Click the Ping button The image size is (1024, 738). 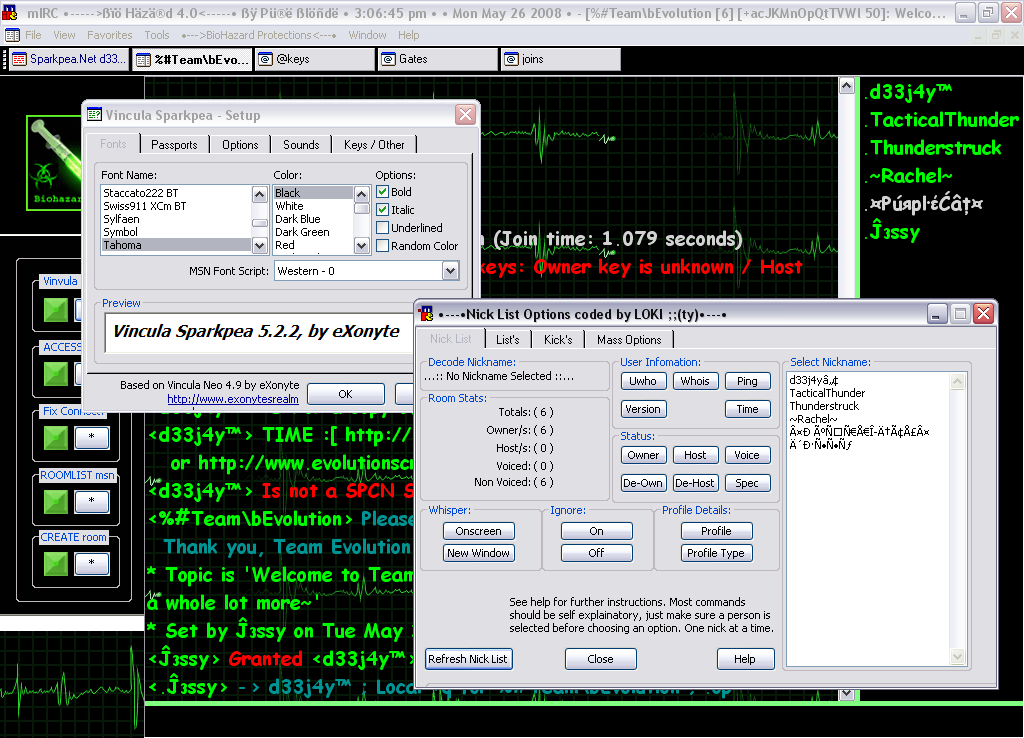[x=747, y=381]
